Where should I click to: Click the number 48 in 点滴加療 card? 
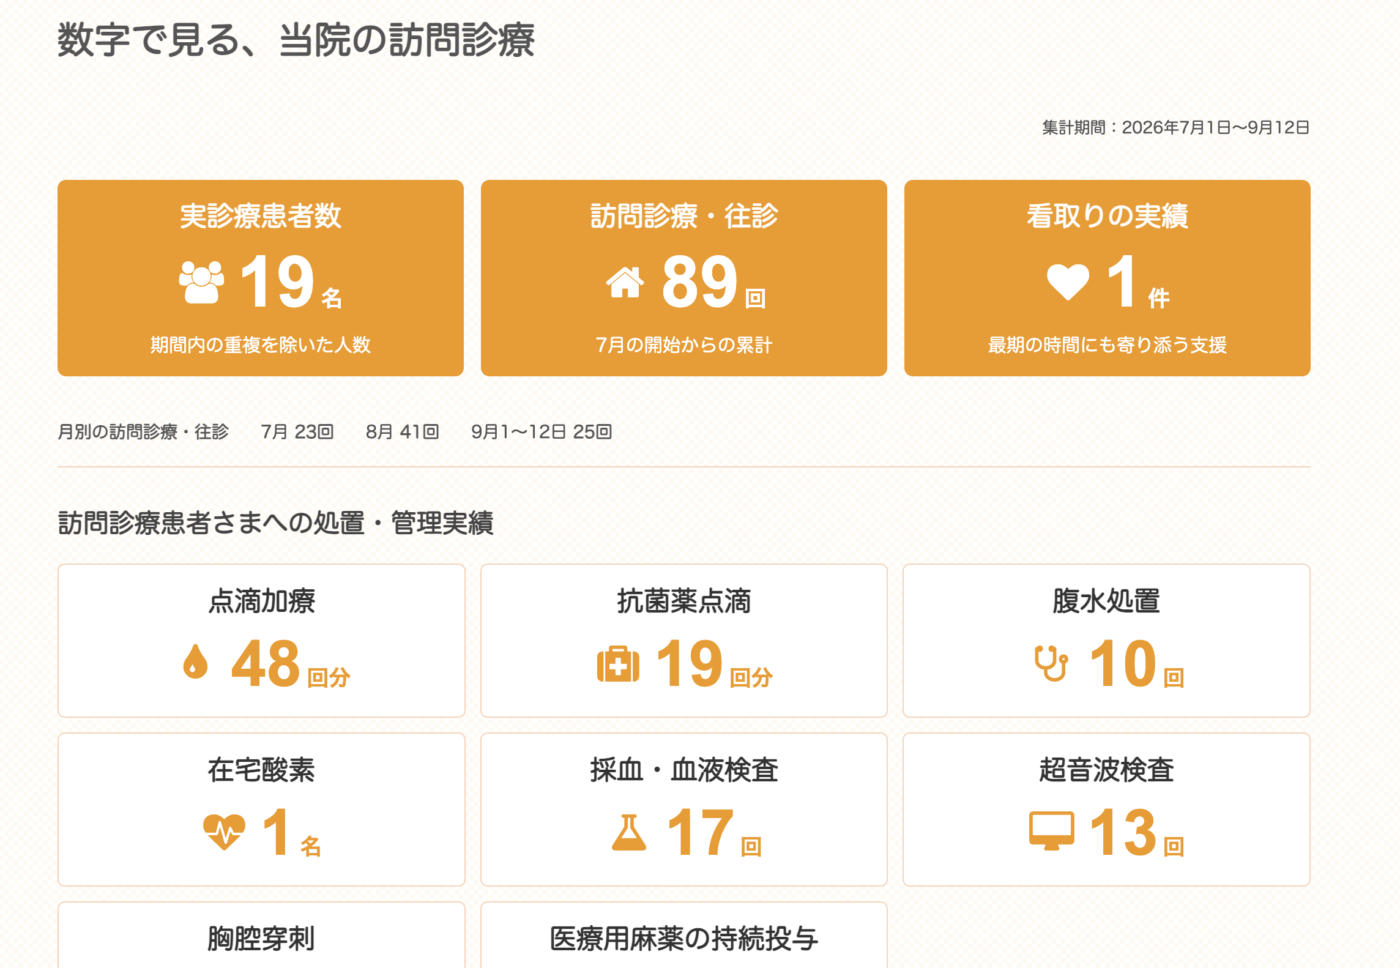coord(265,664)
